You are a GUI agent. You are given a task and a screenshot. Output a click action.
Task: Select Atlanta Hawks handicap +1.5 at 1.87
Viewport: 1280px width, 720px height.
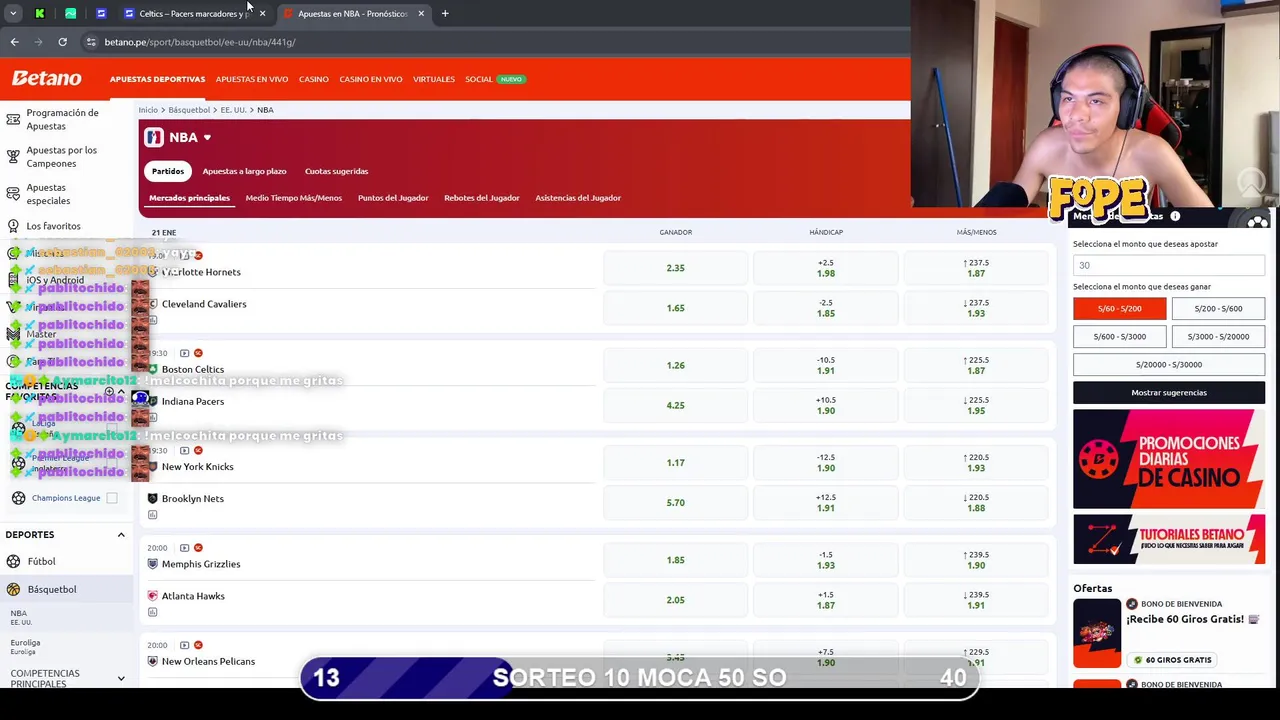(826, 600)
